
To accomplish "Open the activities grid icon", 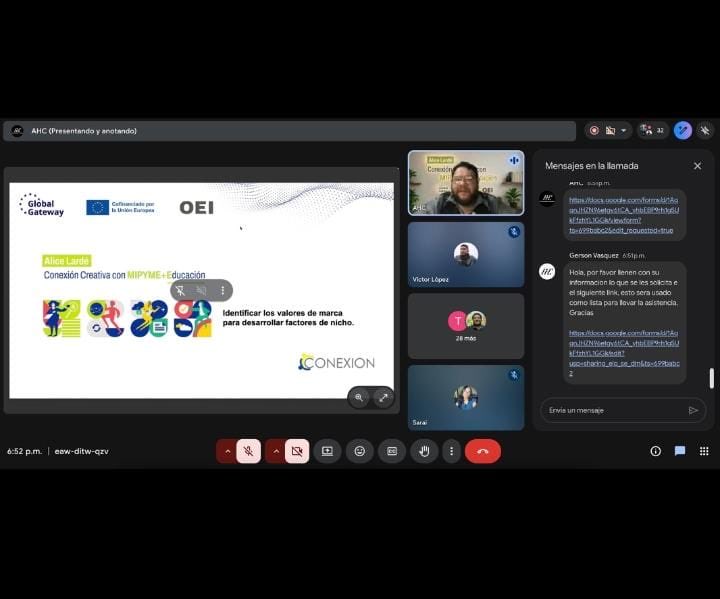I will tap(704, 452).
